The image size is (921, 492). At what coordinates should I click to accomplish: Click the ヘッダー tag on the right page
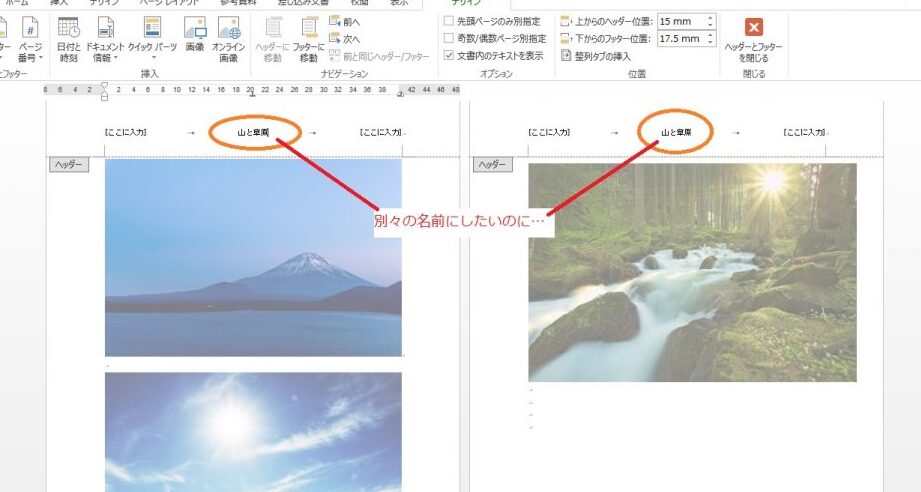pyautogui.click(x=492, y=165)
